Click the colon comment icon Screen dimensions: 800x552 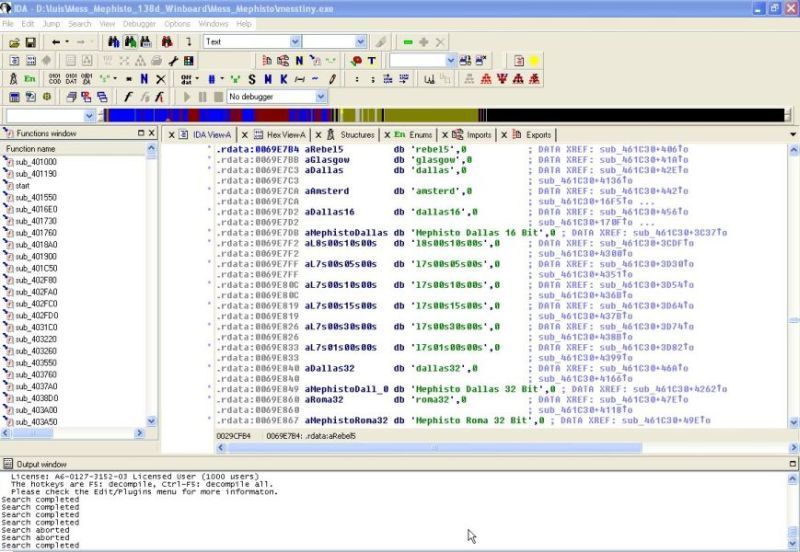click(x=357, y=79)
